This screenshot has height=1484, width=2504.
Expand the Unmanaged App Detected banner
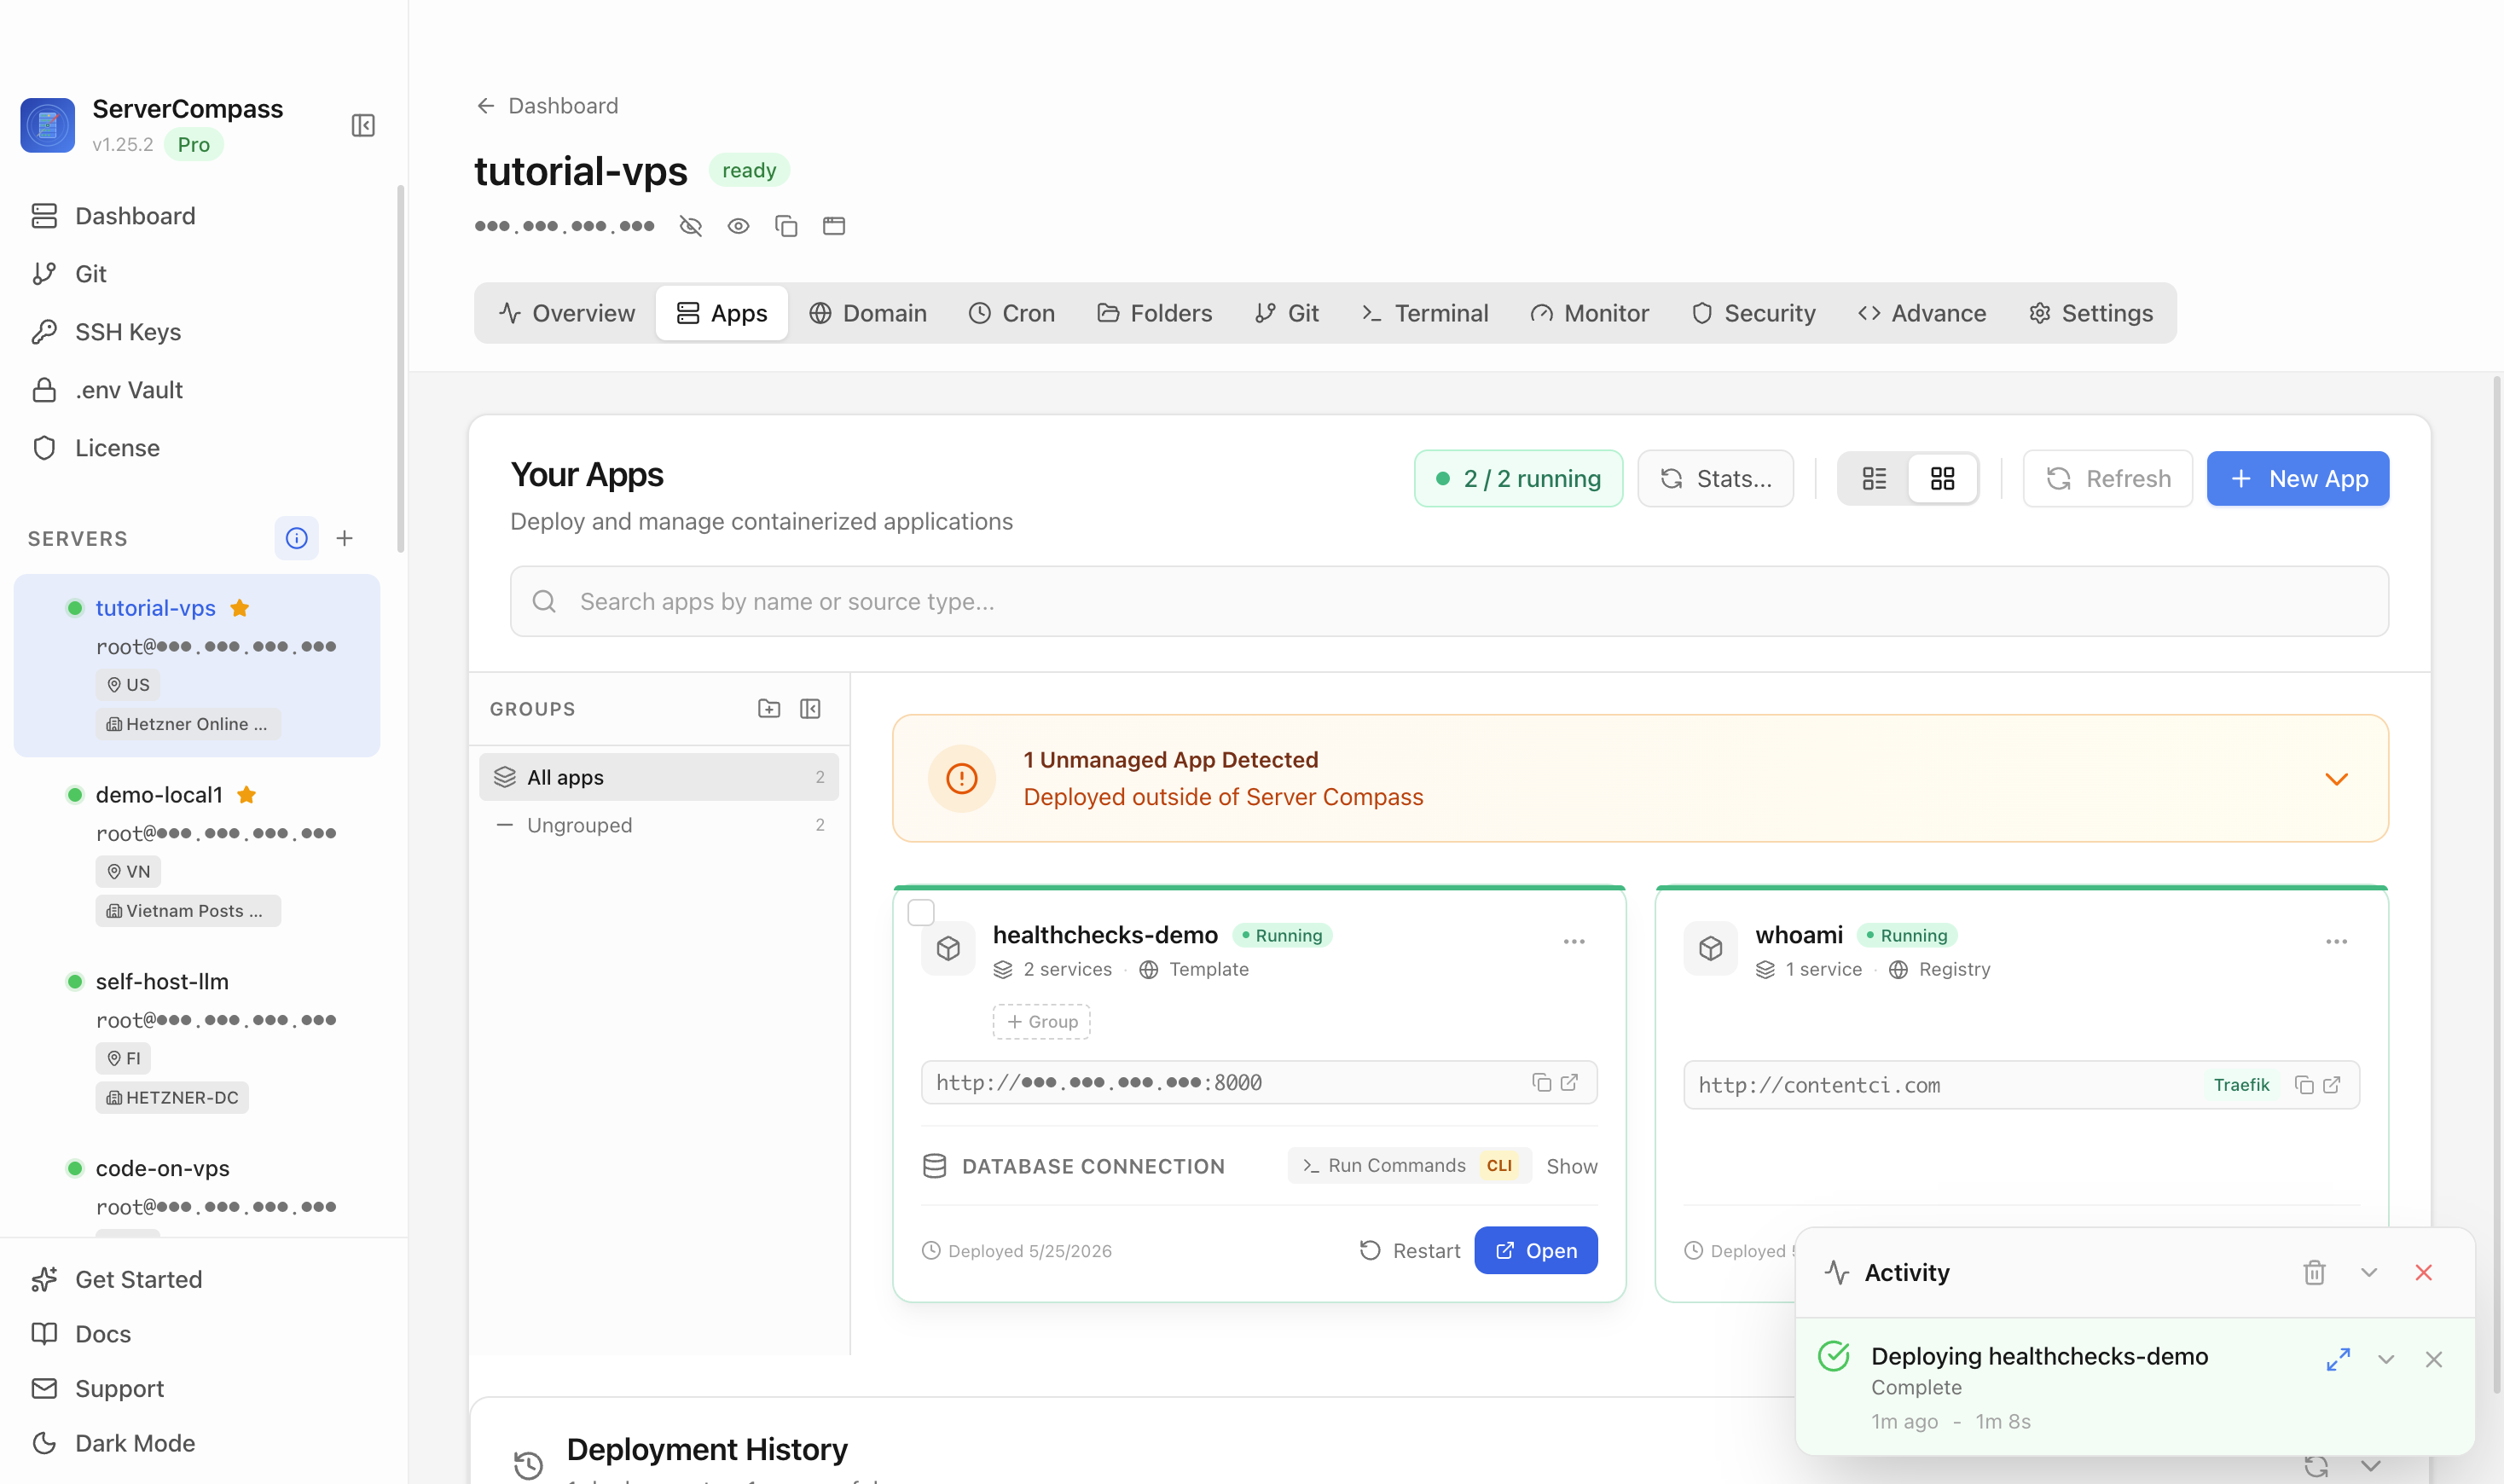click(x=2336, y=779)
